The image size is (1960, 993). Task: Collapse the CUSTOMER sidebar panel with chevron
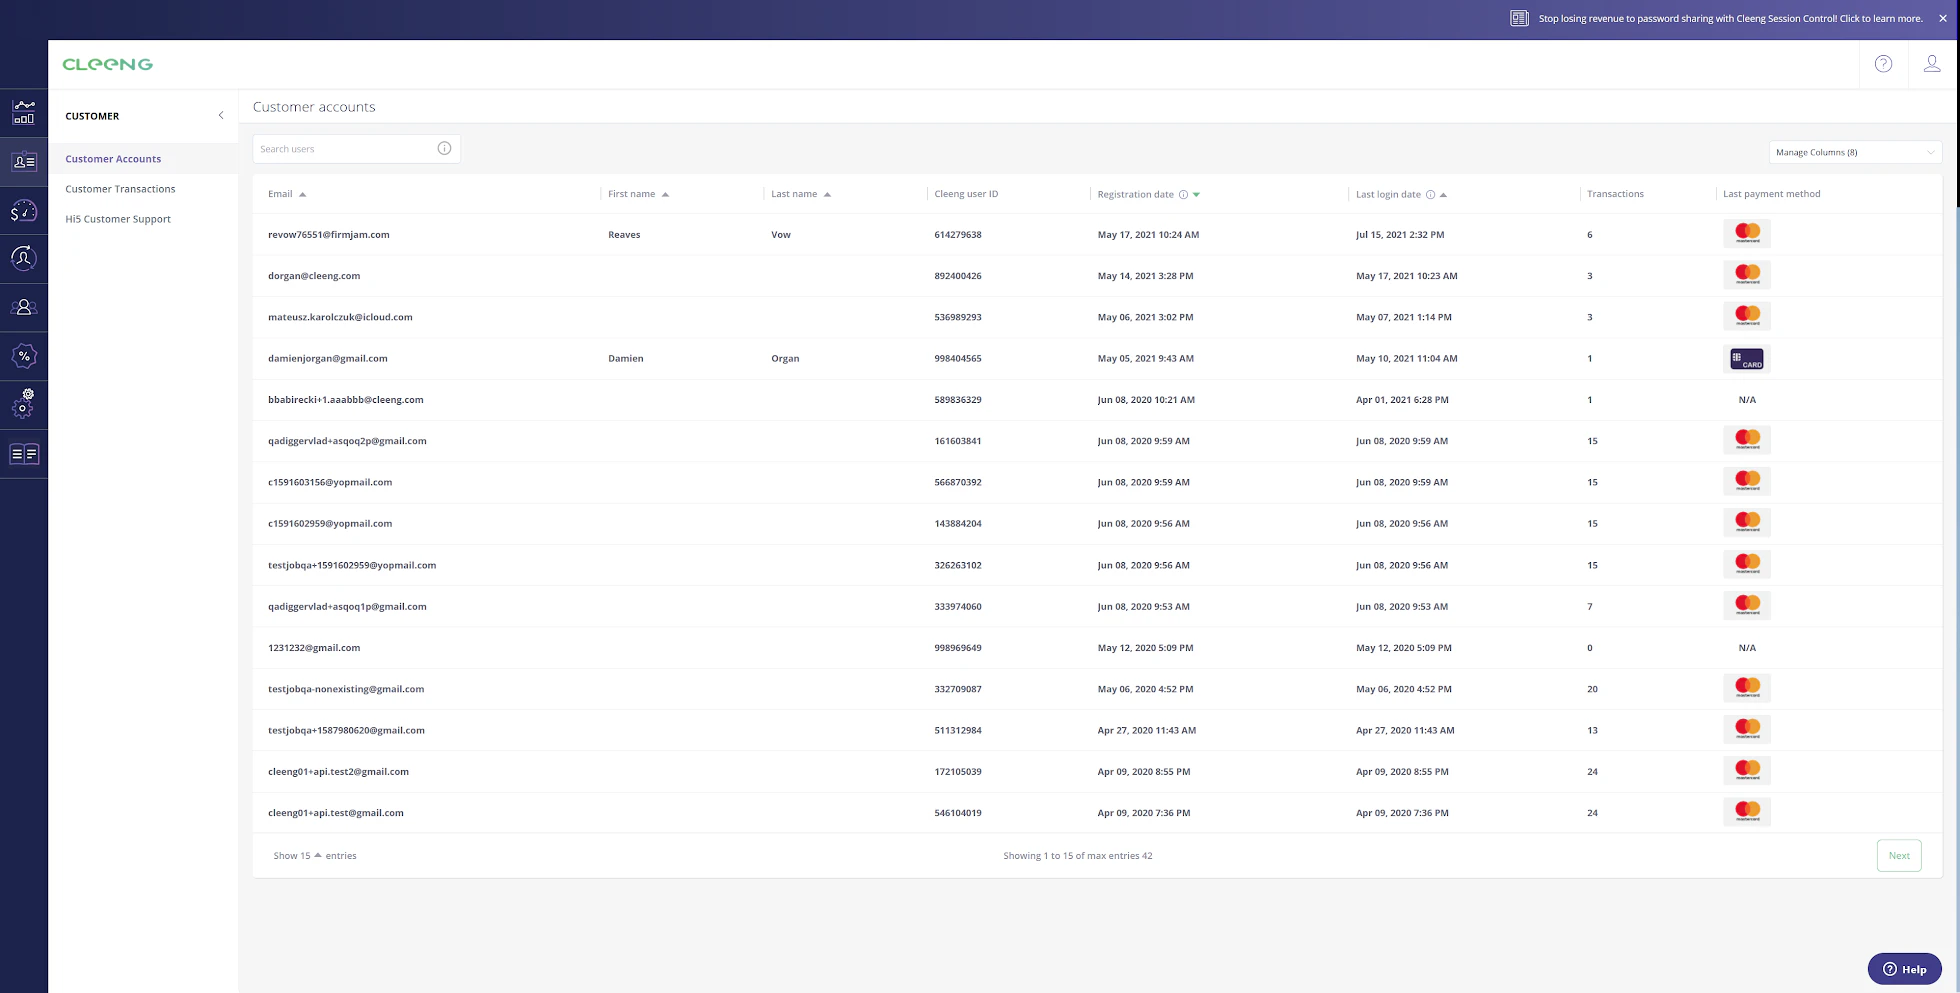click(221, 115)
